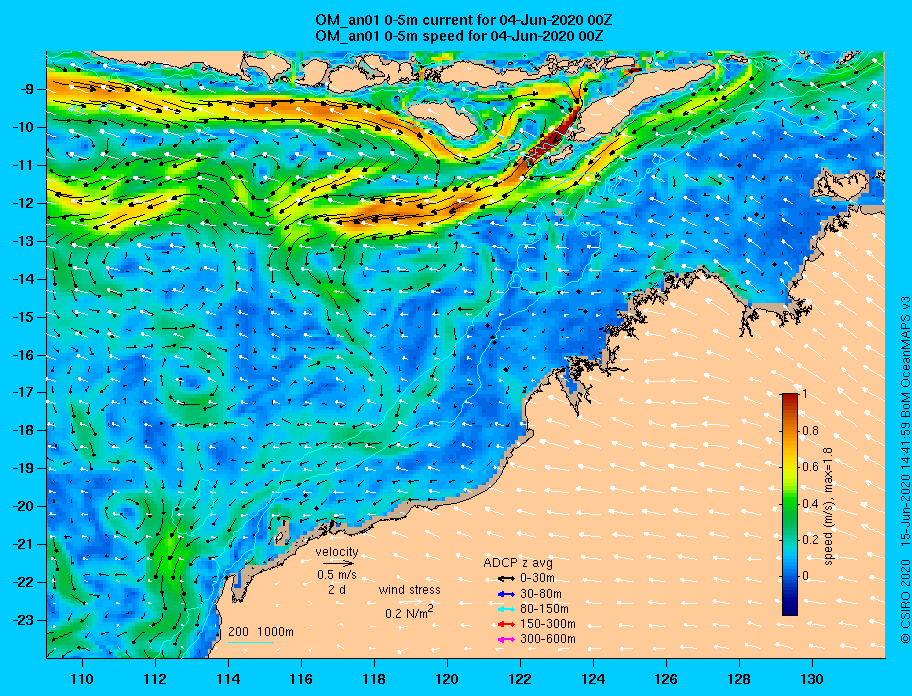Click the colorbar tick label '0'
912x696 pixels.
pos(806,576)
